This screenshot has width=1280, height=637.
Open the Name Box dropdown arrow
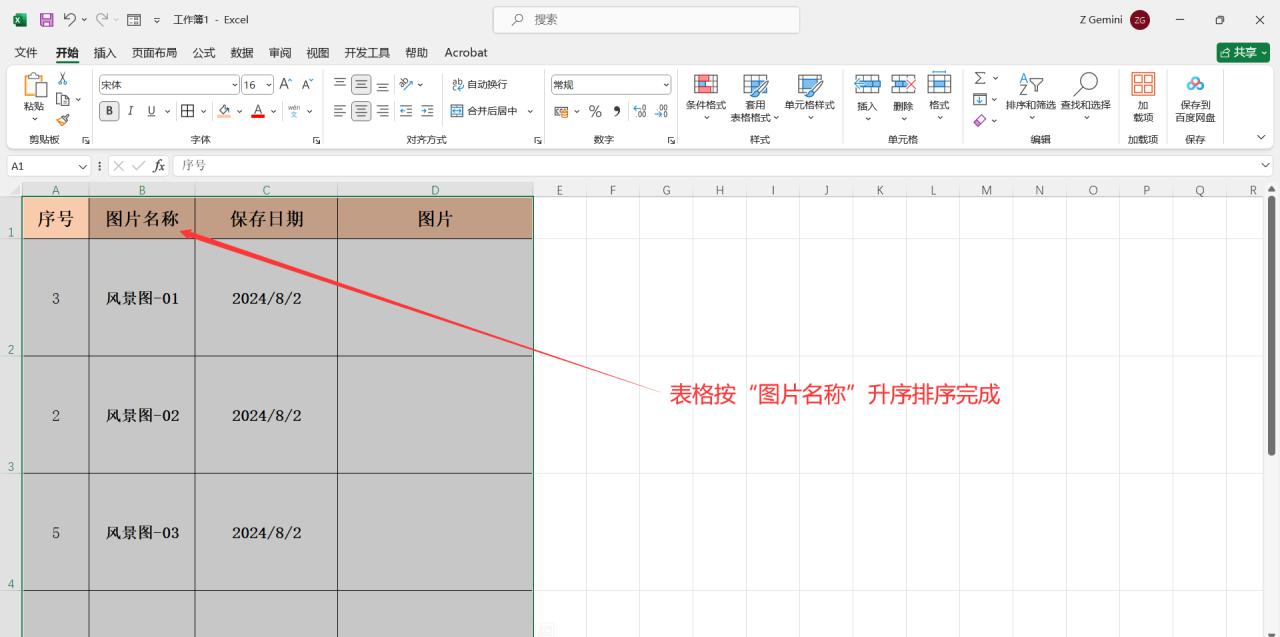[83, 166]
